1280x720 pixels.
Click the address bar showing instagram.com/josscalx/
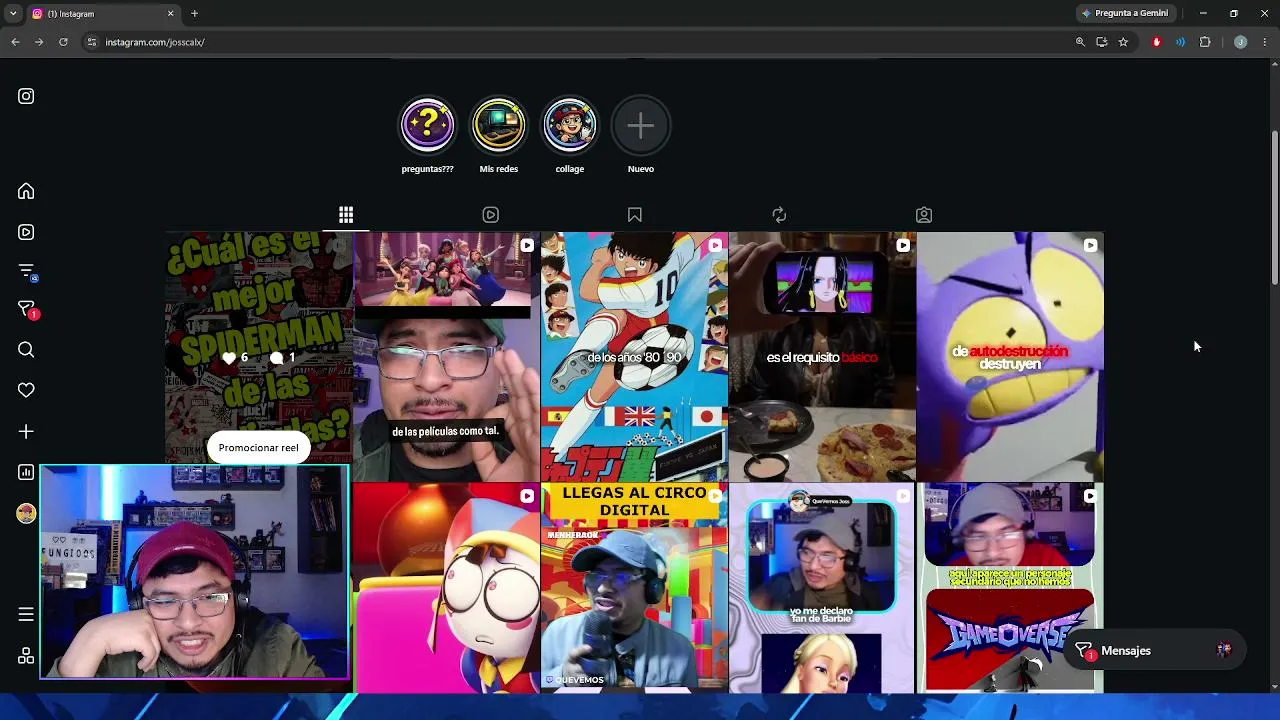pyautogui.click(x=580, y=42)
